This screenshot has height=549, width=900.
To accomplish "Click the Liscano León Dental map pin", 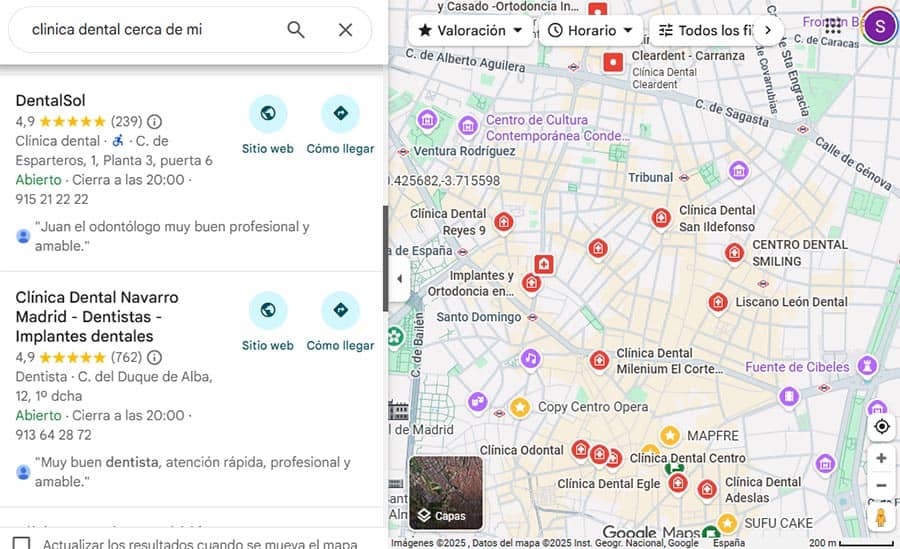I will (717, 302).
